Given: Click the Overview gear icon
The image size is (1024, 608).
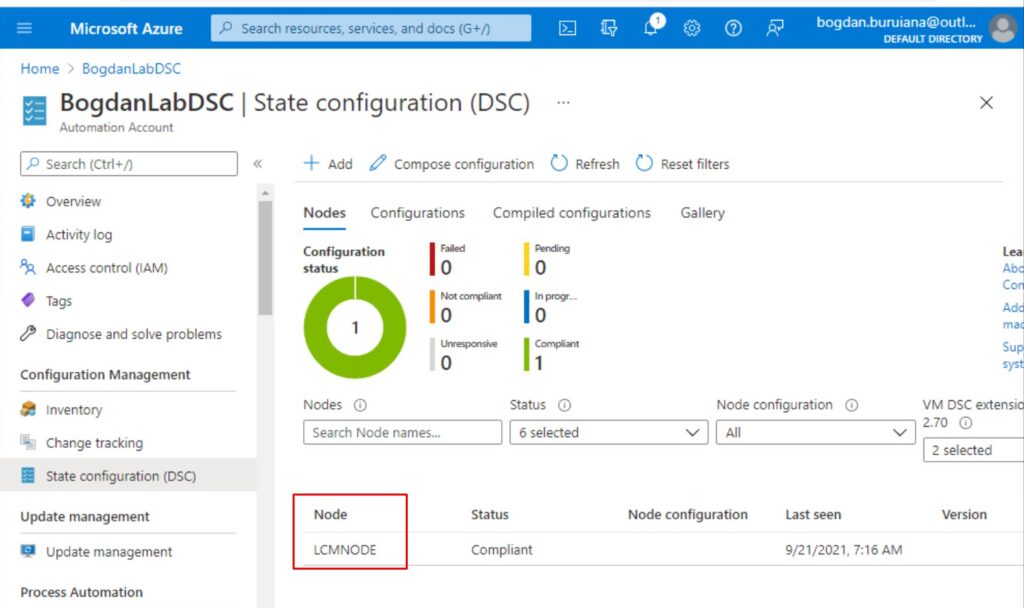Looking at the screenshot, I should (28, 201).
